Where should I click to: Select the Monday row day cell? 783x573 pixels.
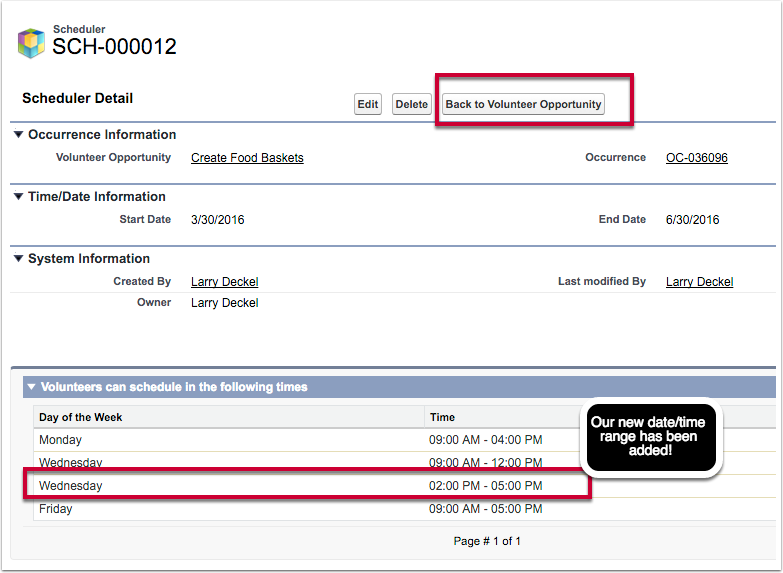click(60, 440)
